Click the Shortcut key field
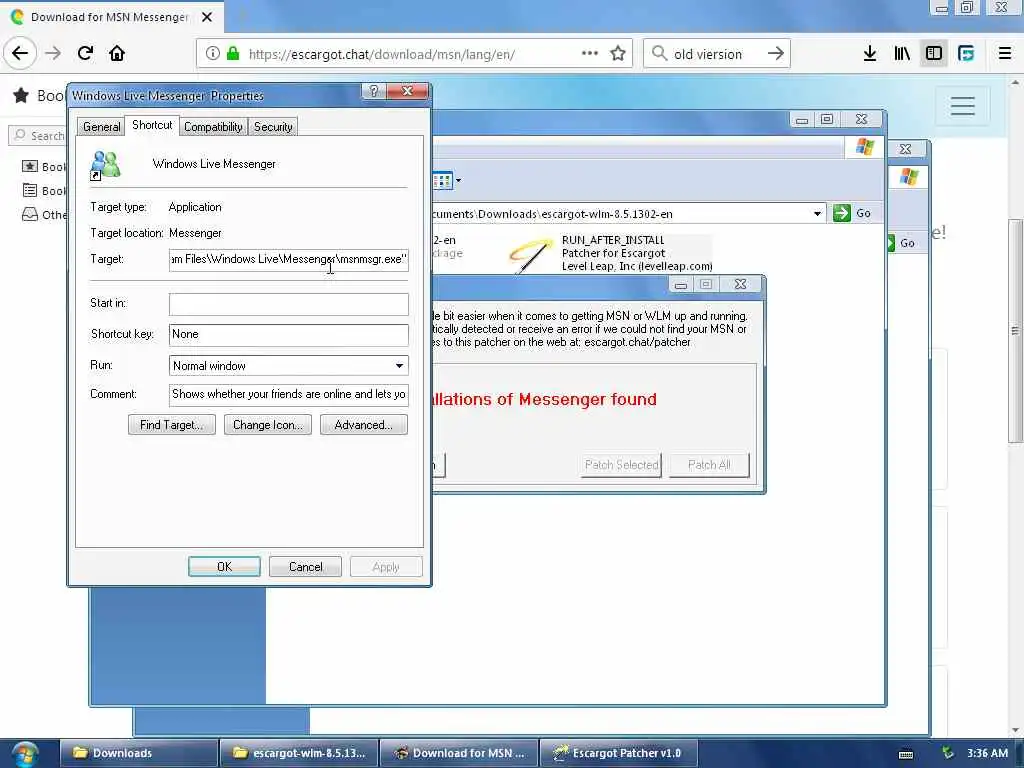This screenshot has width=1024, height=768. (x=288, y=334)
